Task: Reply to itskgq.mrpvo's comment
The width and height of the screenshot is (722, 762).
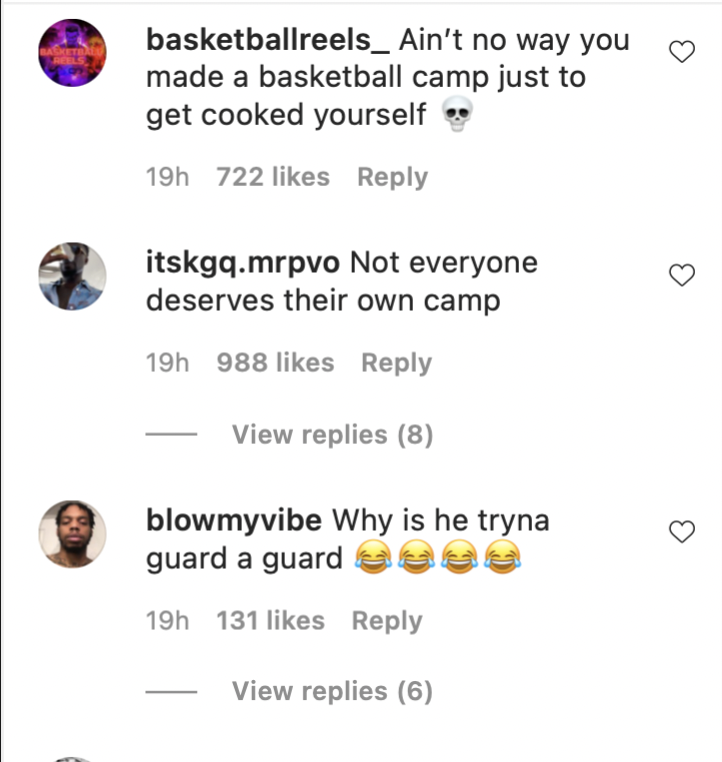Action: pos(396,363)
